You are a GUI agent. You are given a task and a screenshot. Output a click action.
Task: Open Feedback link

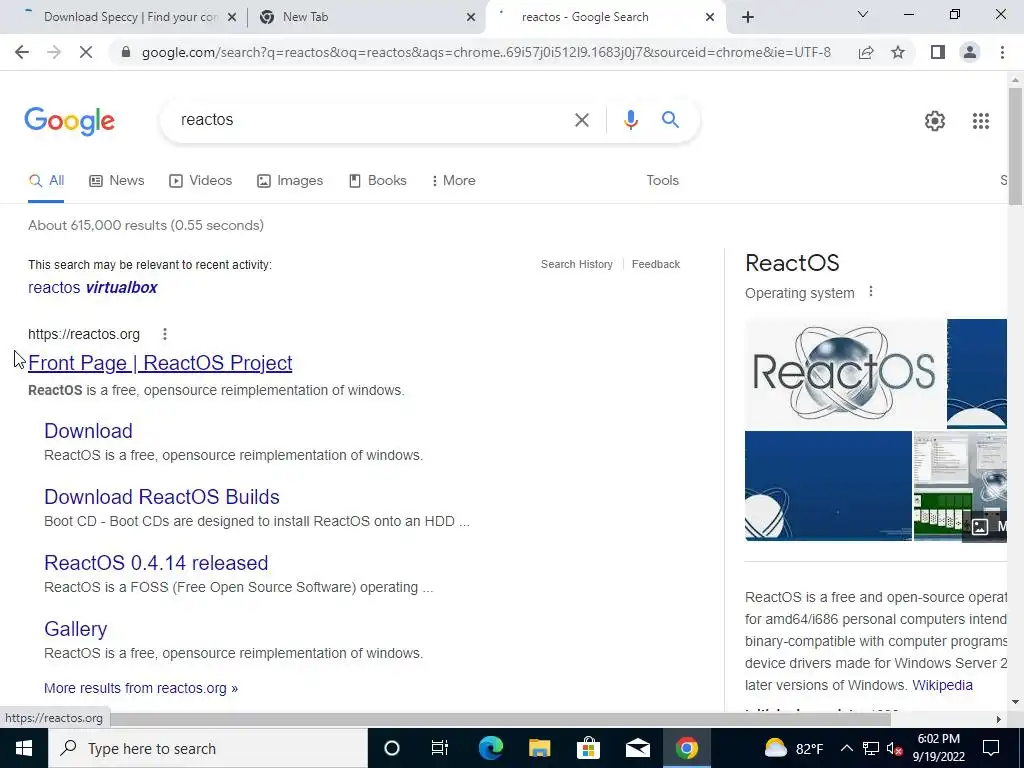coord(656,264)
